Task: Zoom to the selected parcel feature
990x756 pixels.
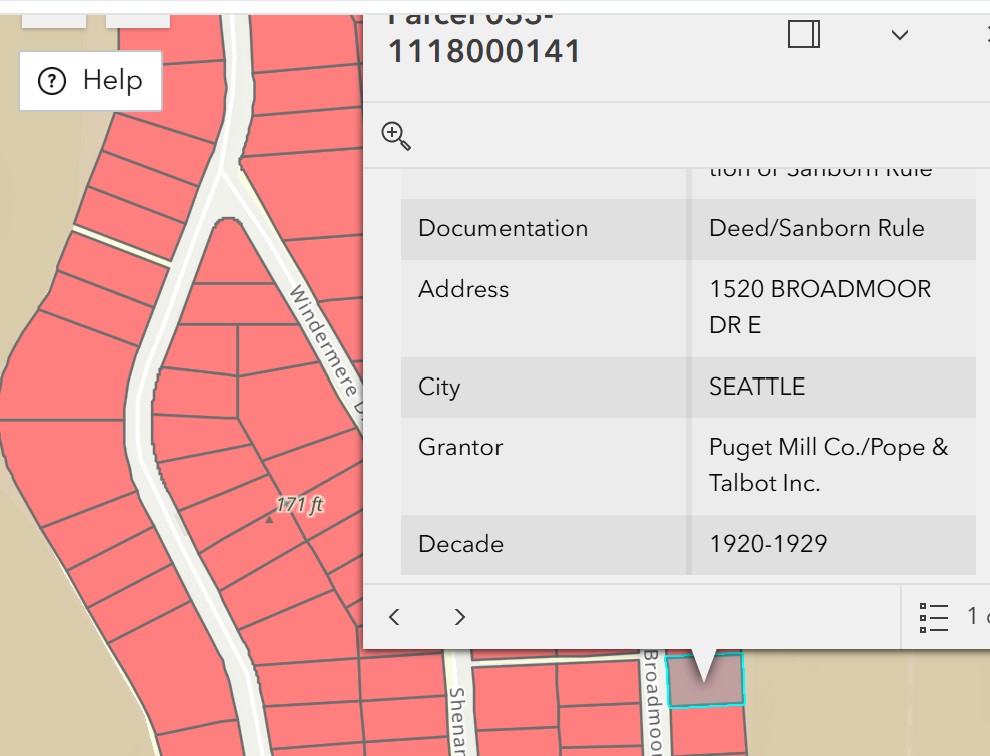Action: click(x=396, y=136)
